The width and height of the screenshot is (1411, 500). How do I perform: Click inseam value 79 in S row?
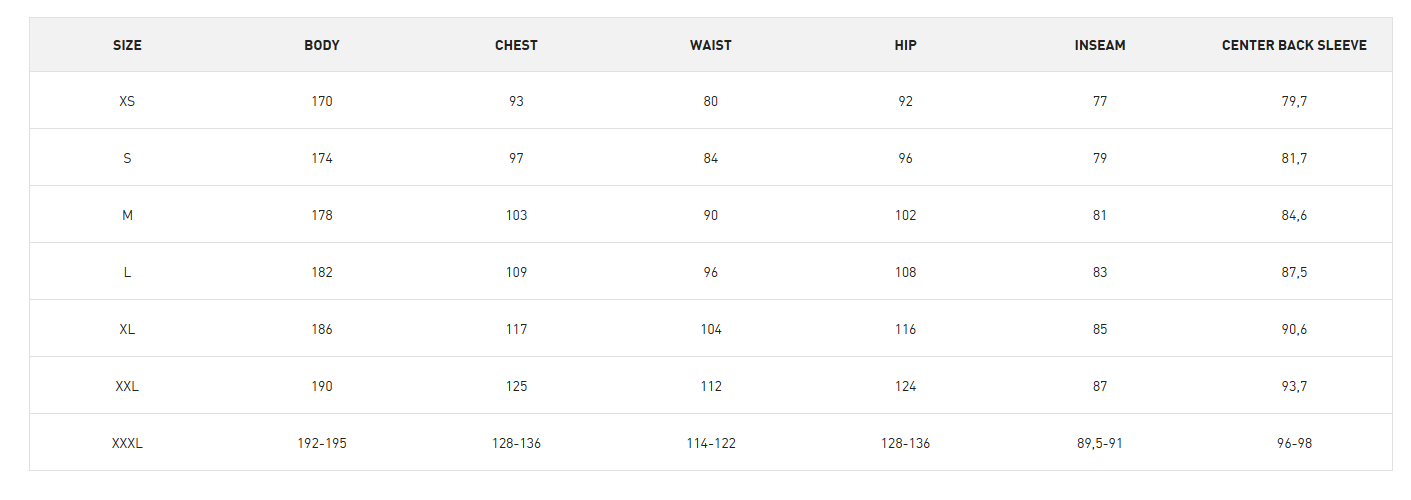point(1100,158)
